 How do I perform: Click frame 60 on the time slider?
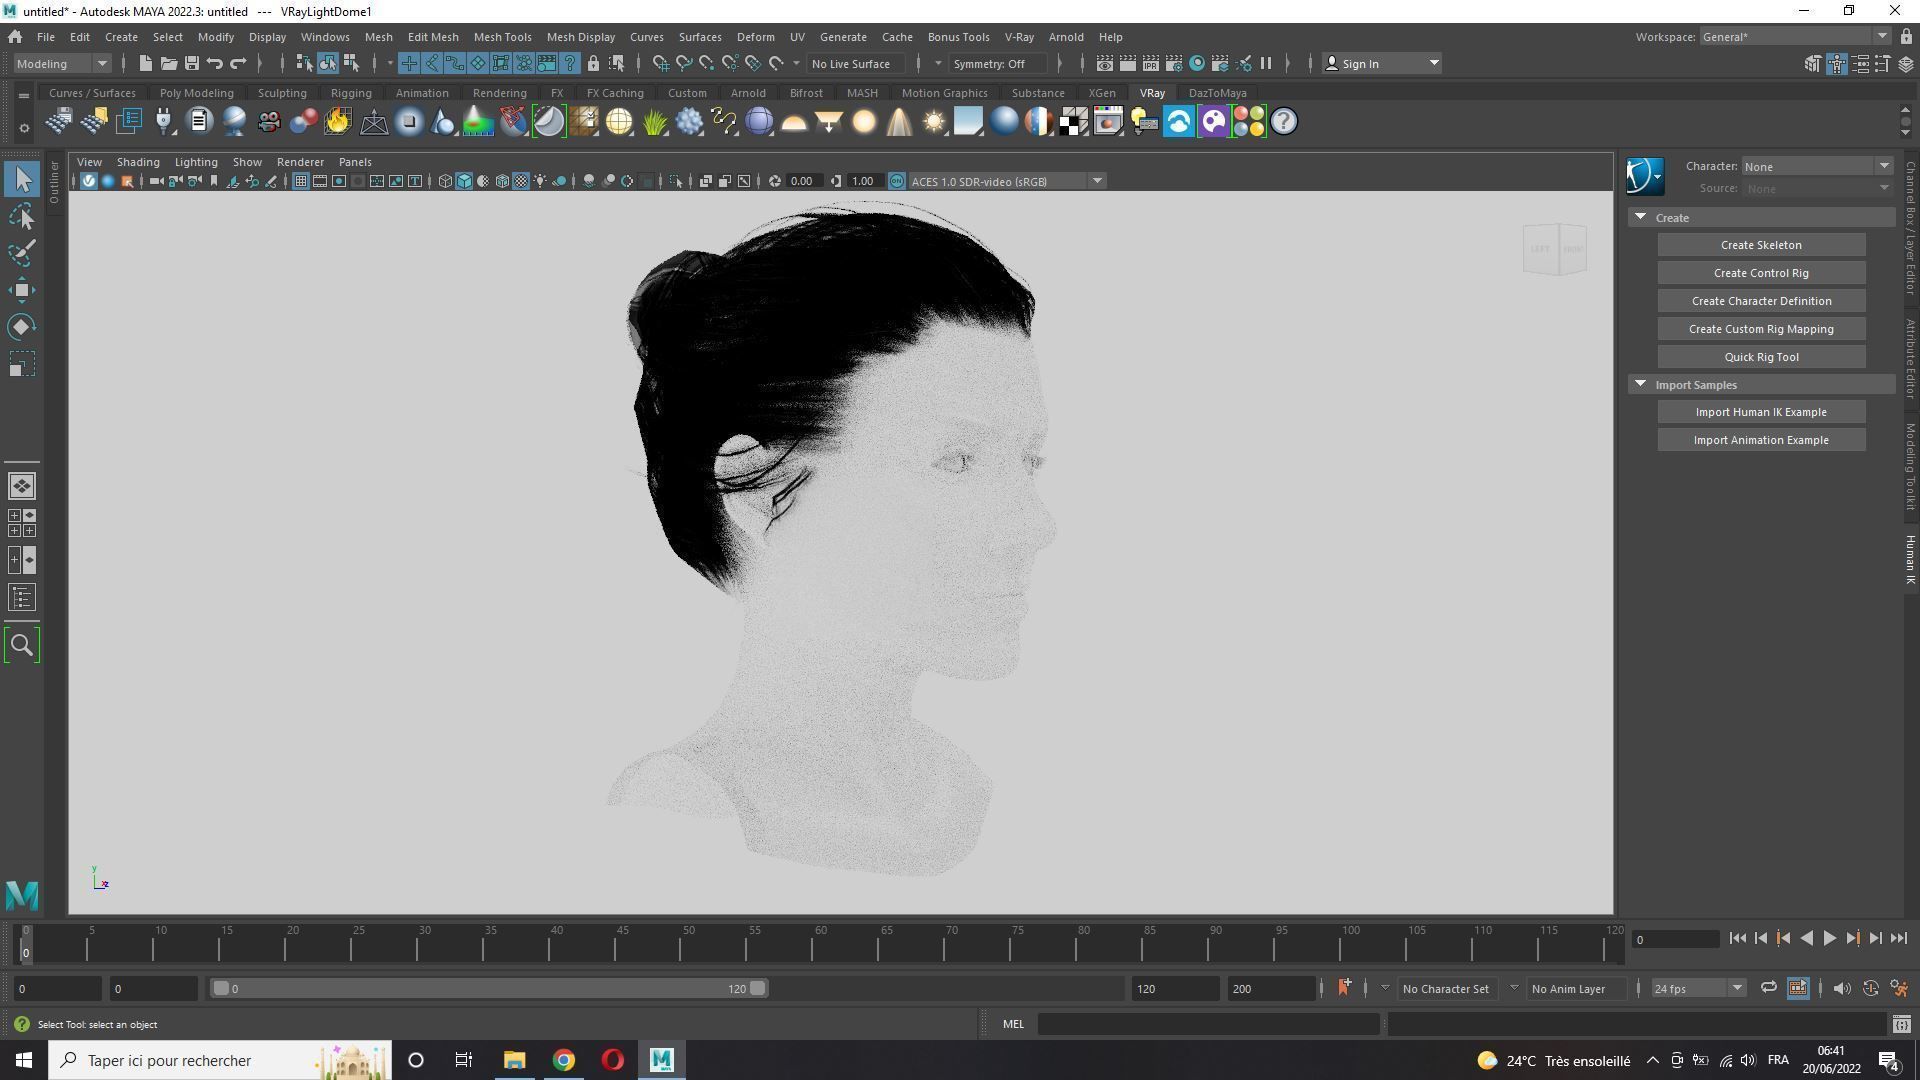818,945
